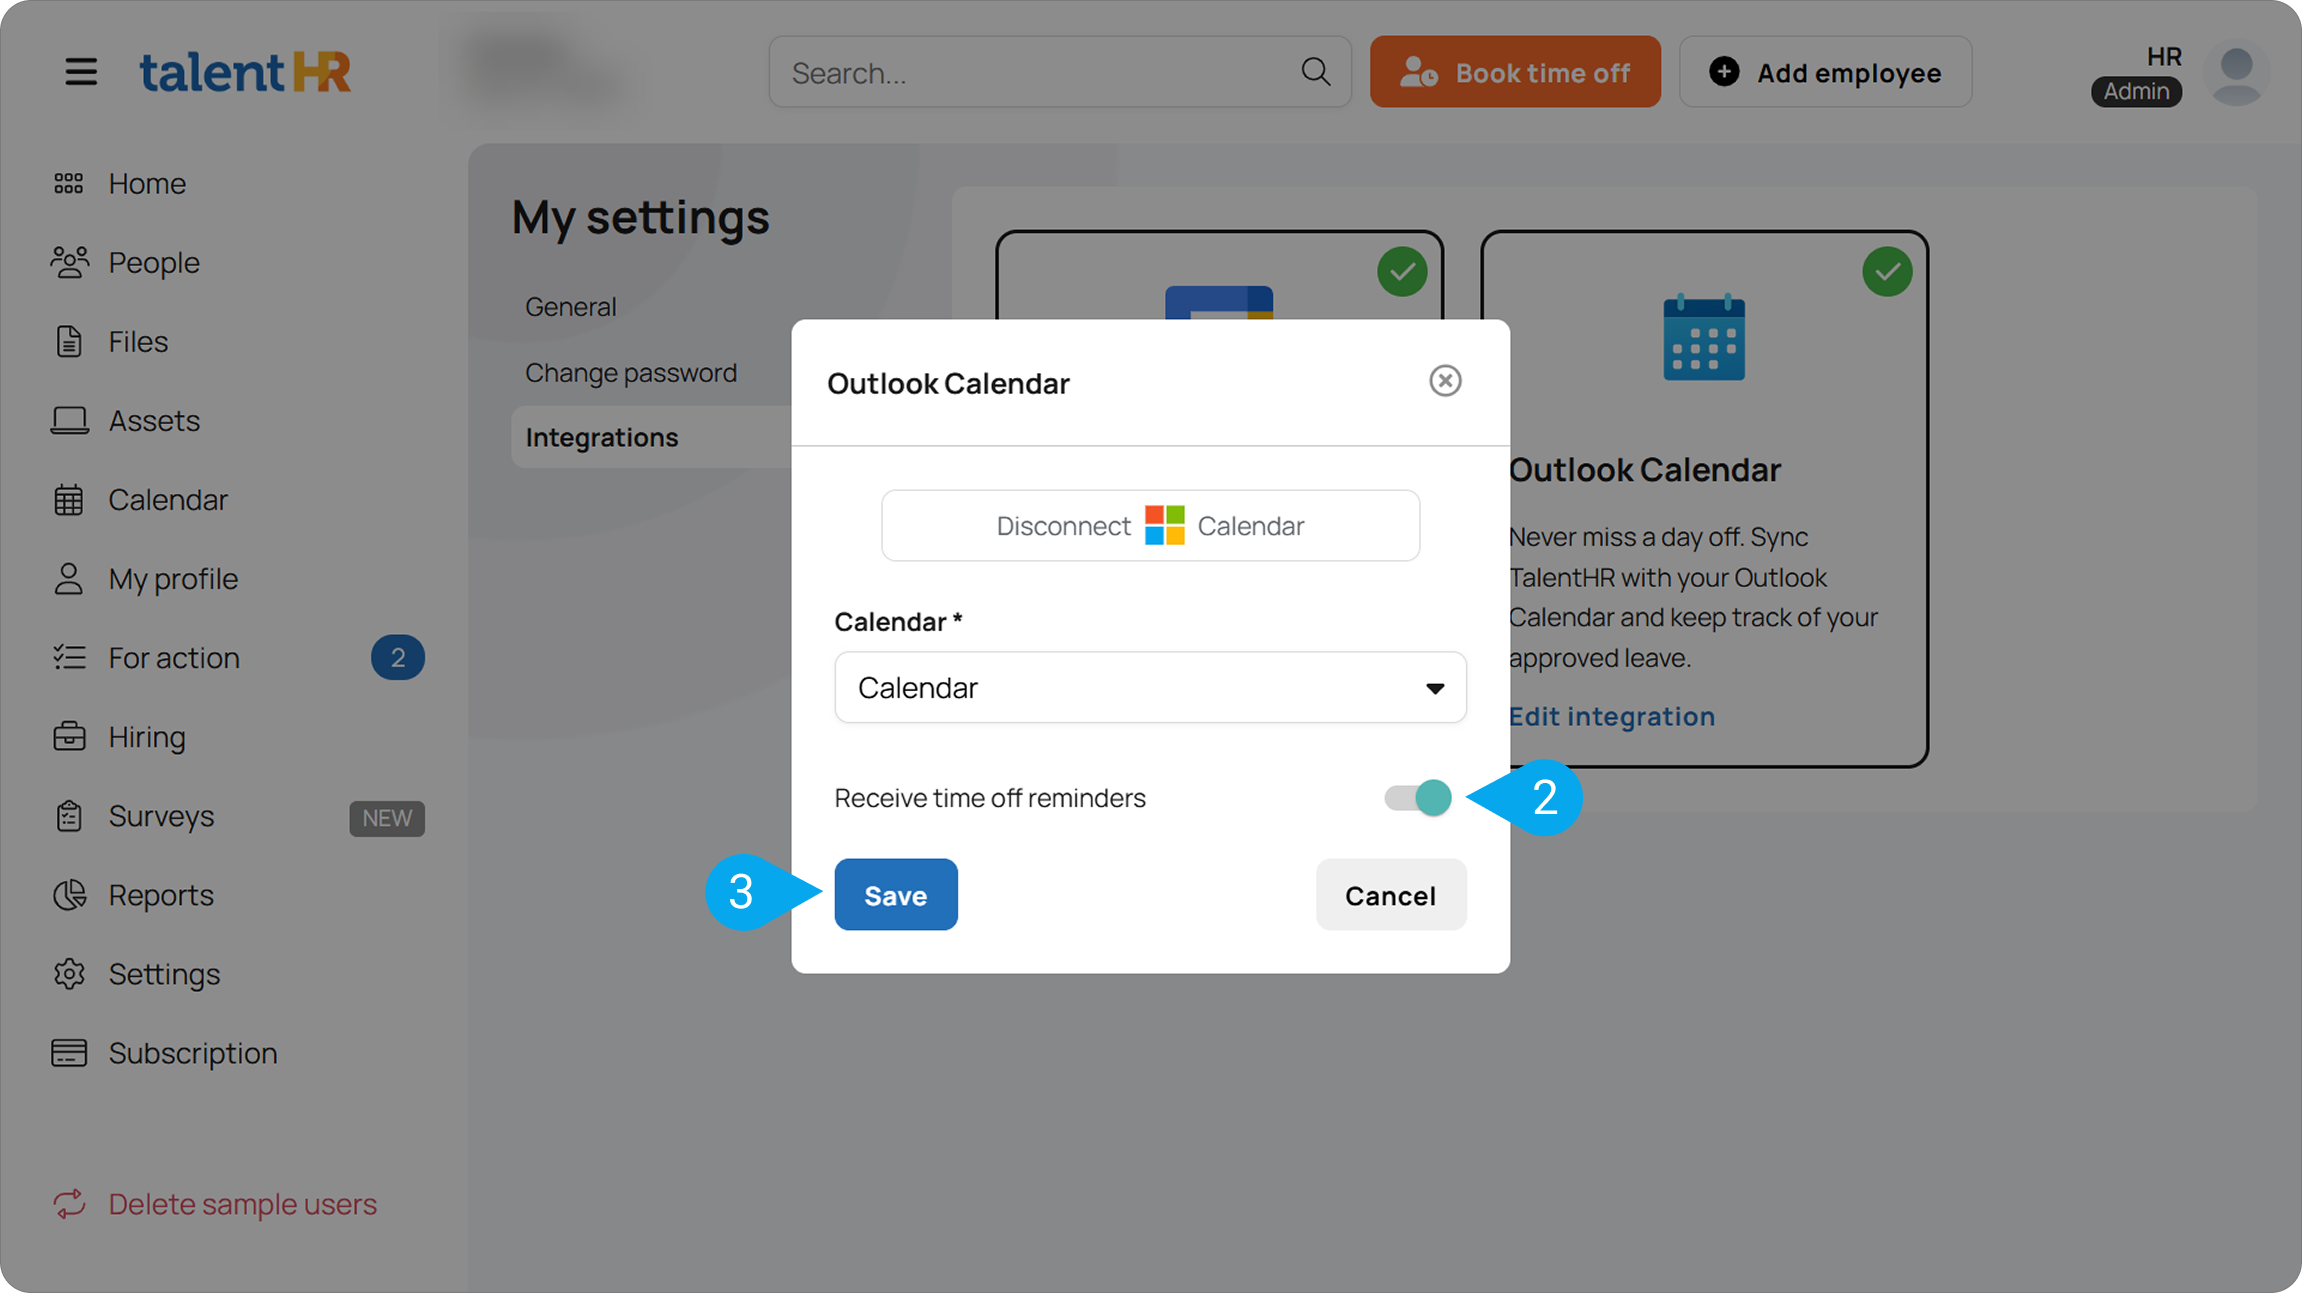The image size is (2302, 1293).
Task: Click Edit integration link
Action: coord(1611,716)
